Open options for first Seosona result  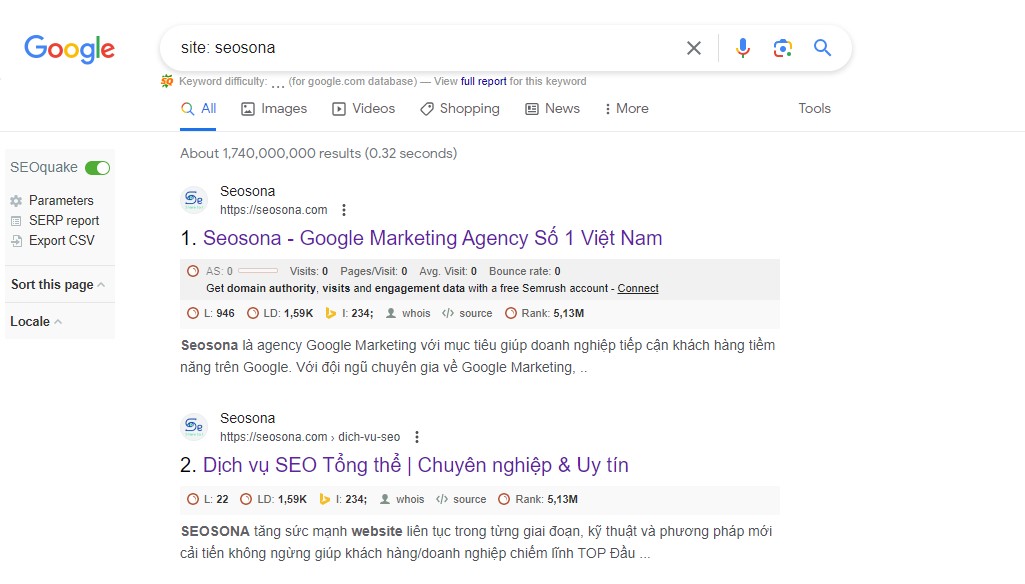[x=344, y=210]
